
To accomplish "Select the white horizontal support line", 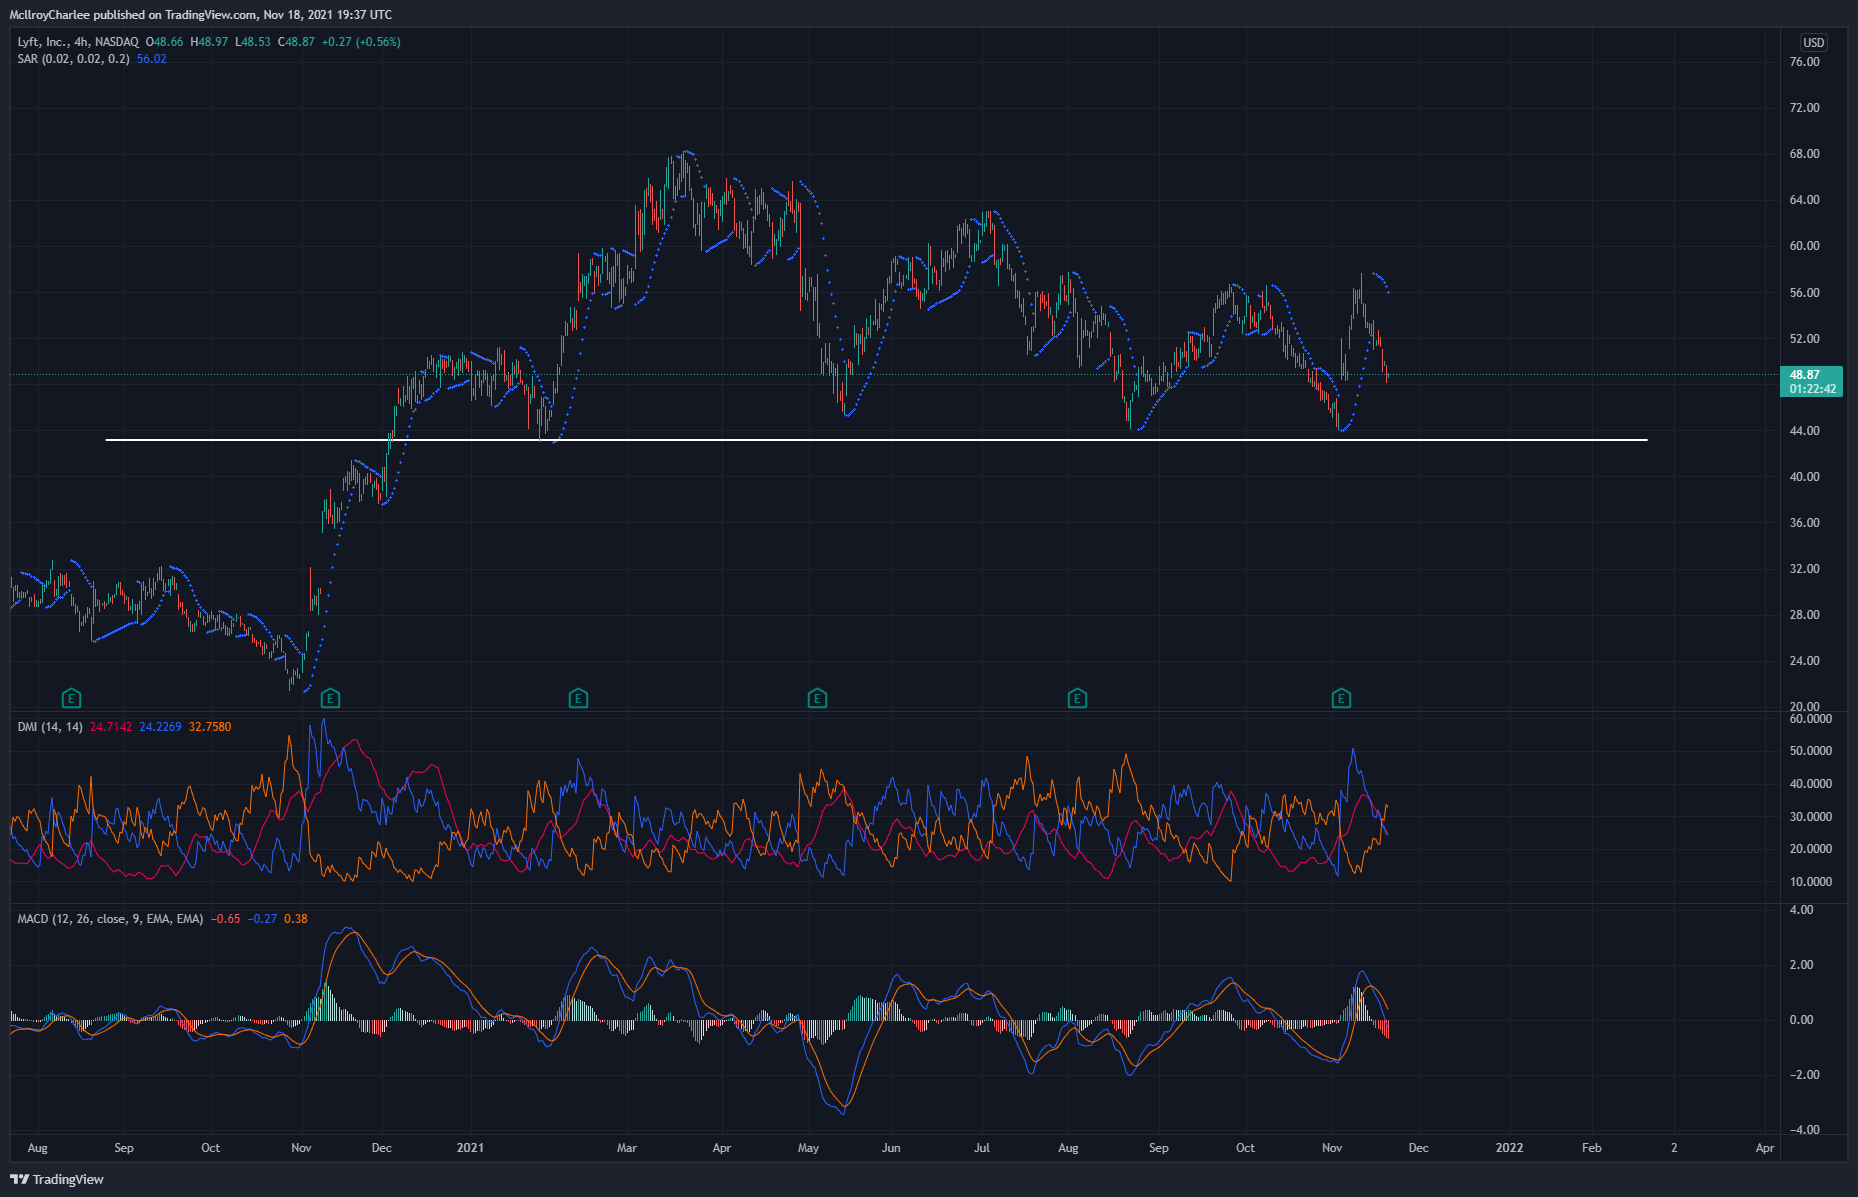I will click(876, 440).
